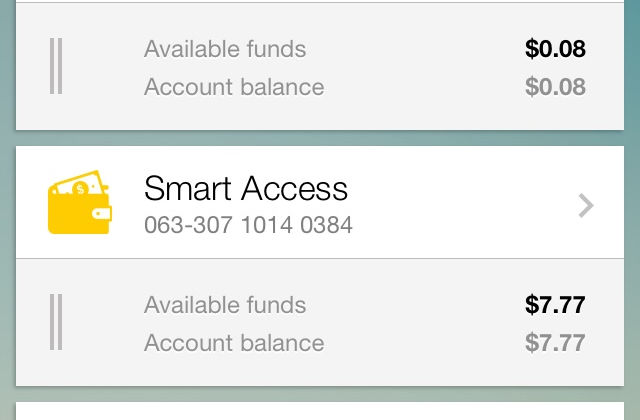The image size is (640, 420).
Task: Tap the teal gap between the two account cards
Action: 320,138
